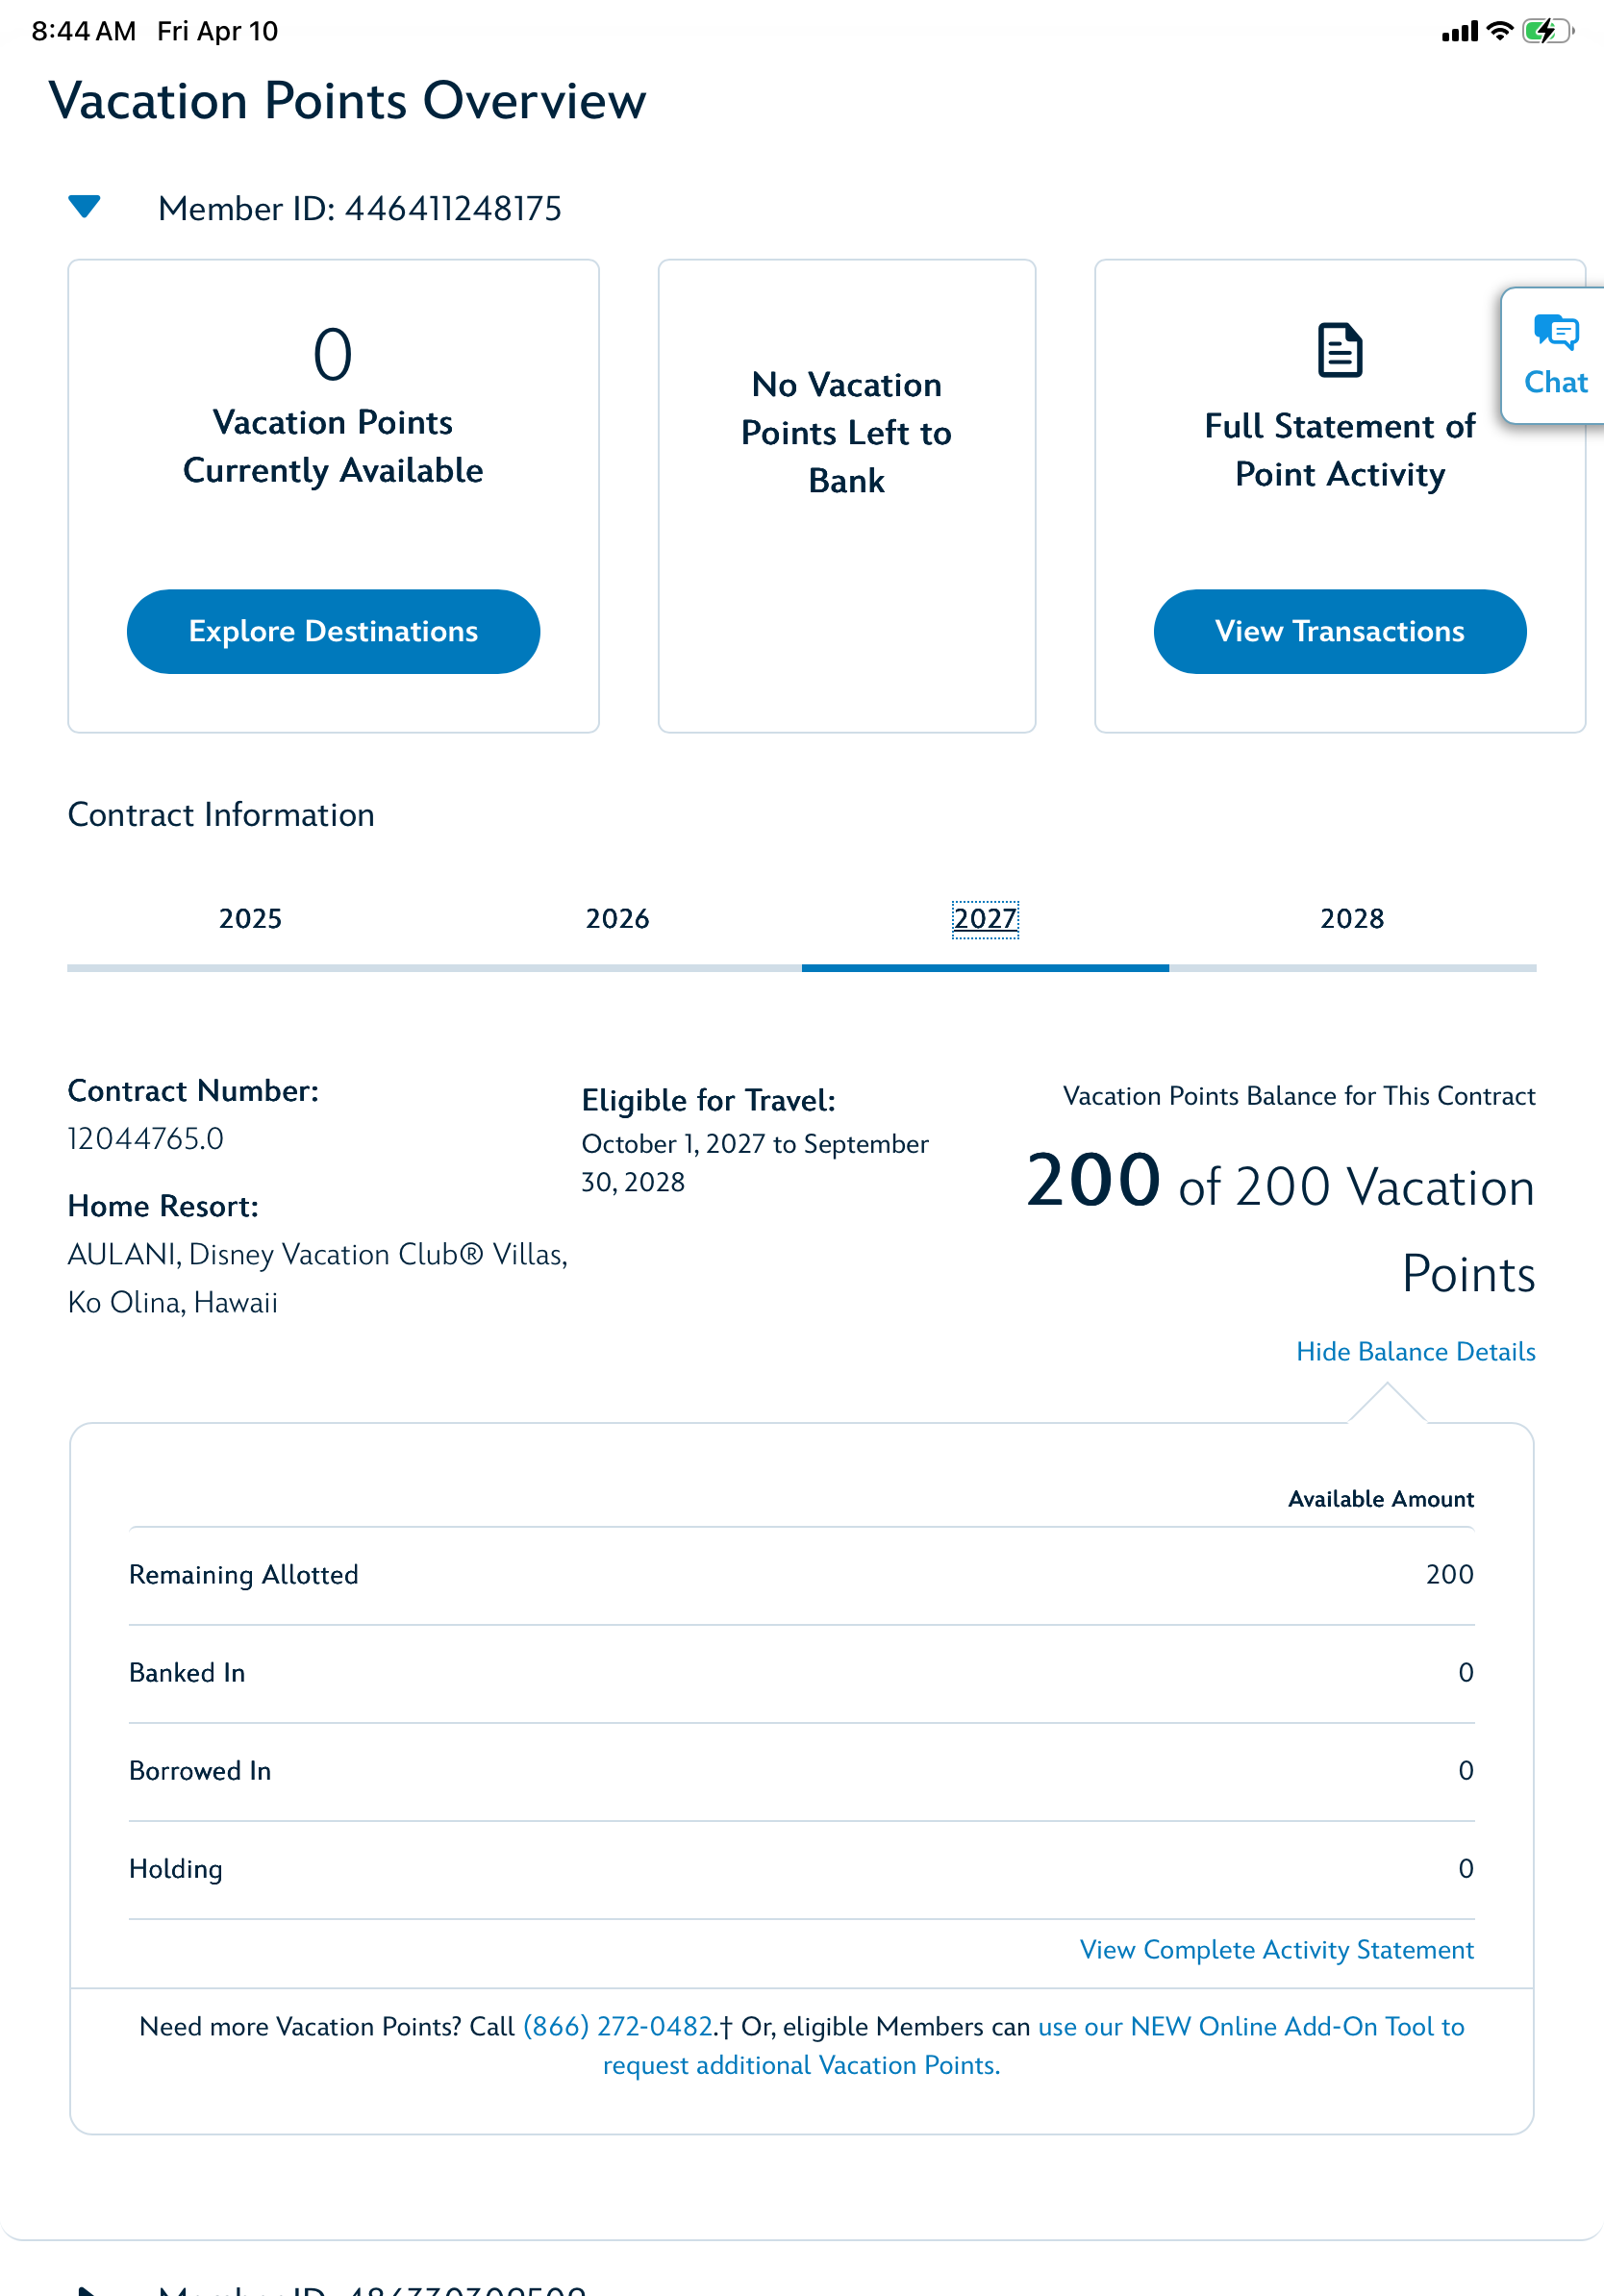Select the 2027 contract year tab
The width and height of the screenshot is (1604, 2296).
[985, 918]
